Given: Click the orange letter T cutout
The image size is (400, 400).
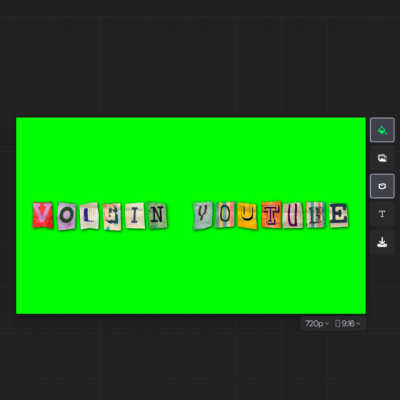Looking at the screenshot, I should pos(271,215).
